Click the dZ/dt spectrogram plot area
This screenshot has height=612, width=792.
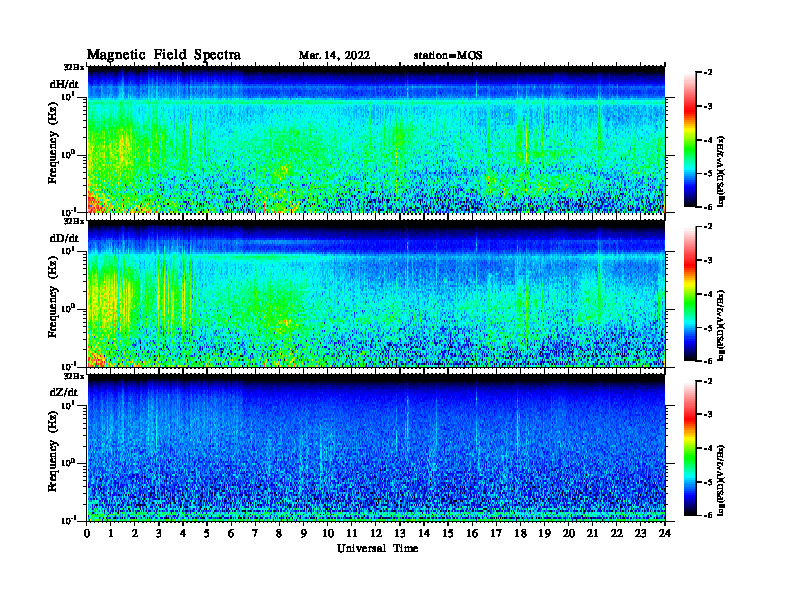(376, 448)
